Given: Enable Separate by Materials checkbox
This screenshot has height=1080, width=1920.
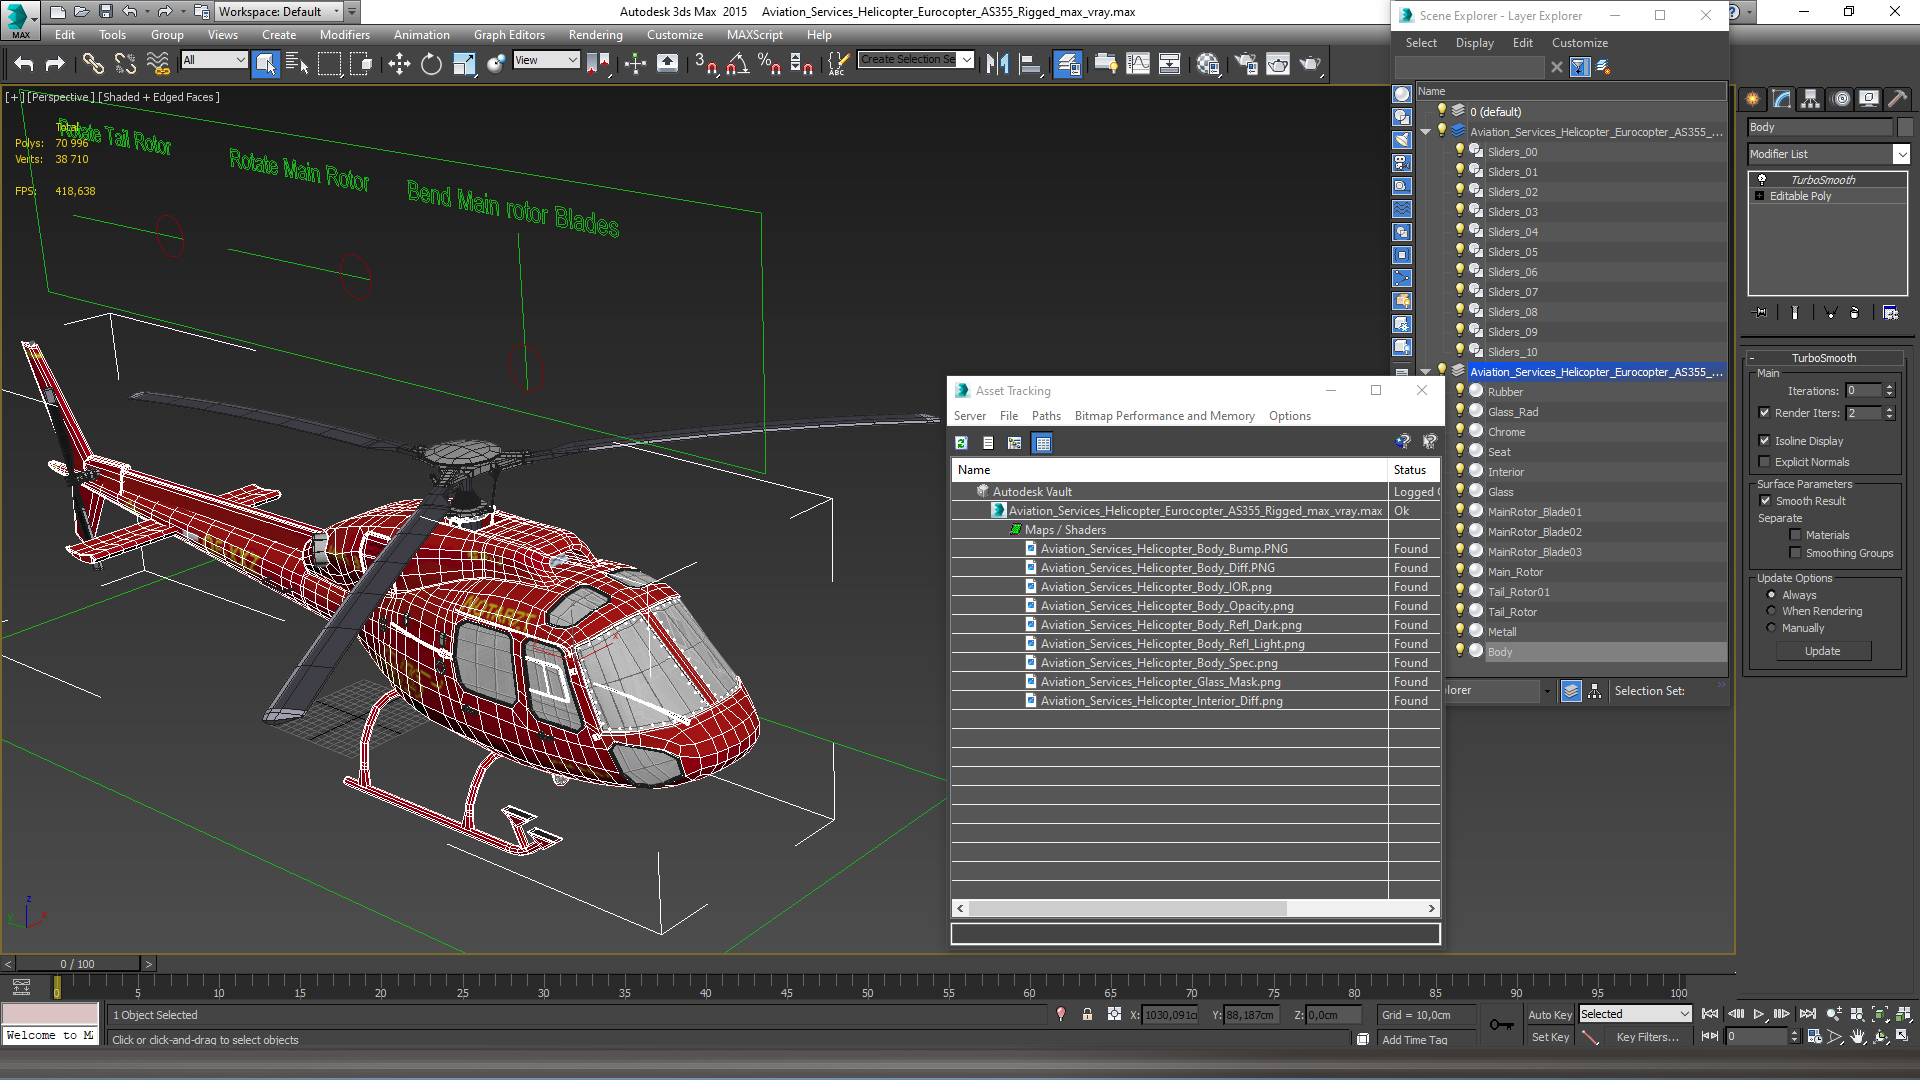Looking at the screenshot, I should coord(1795,535).
